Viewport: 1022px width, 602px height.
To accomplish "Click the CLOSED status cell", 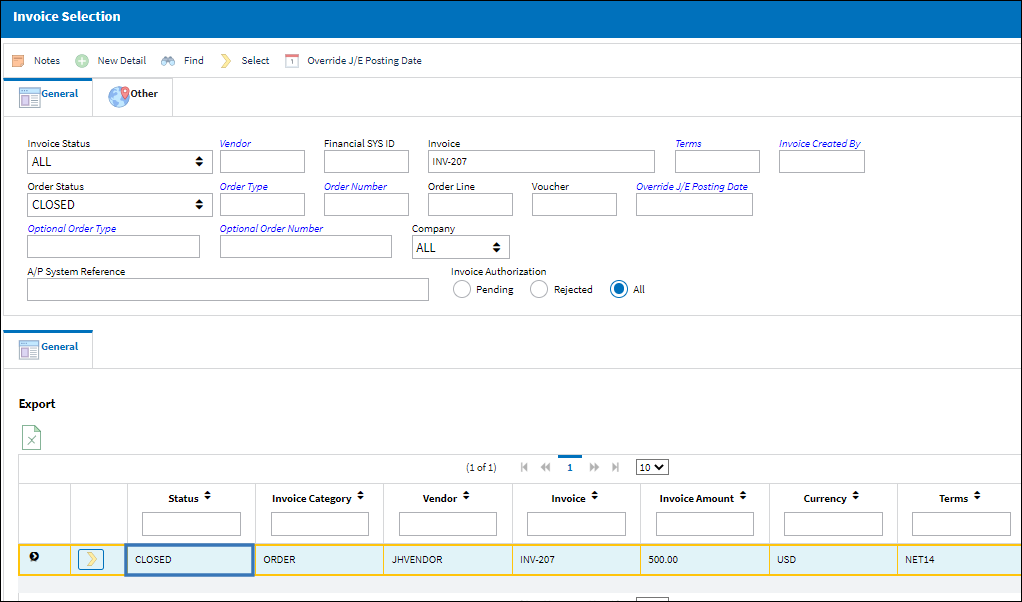I will (x=189, y=560).
